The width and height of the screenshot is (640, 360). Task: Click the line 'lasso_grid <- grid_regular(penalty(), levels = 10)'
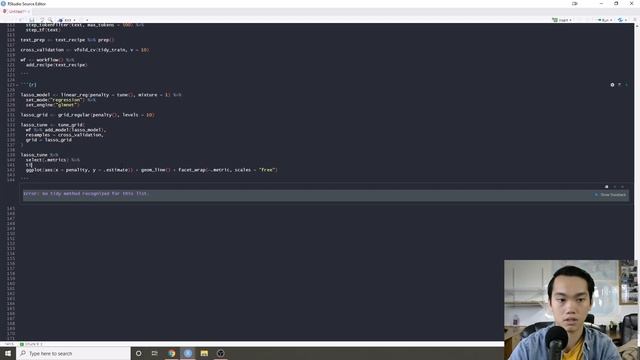pyautogui.click(x=87, y=115)
